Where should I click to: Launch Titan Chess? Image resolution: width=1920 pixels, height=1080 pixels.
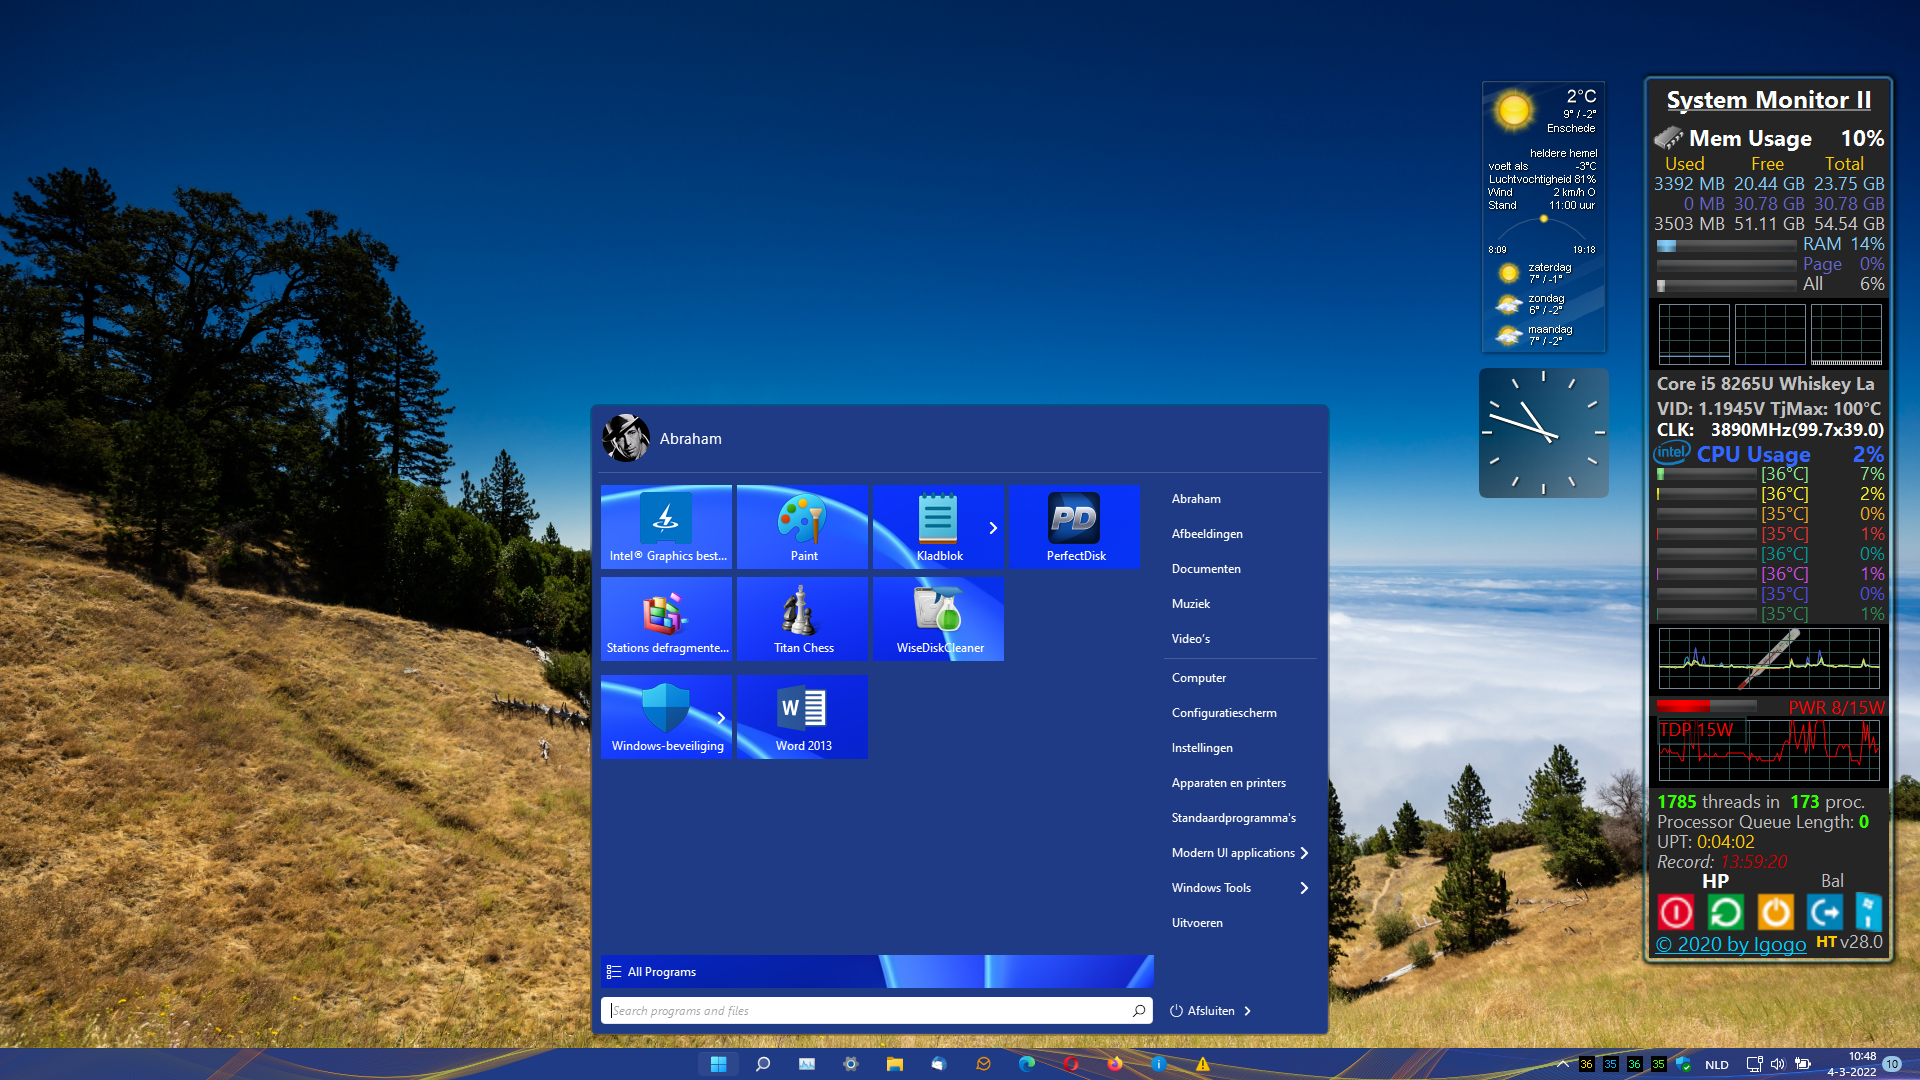[x=802, y=619]
